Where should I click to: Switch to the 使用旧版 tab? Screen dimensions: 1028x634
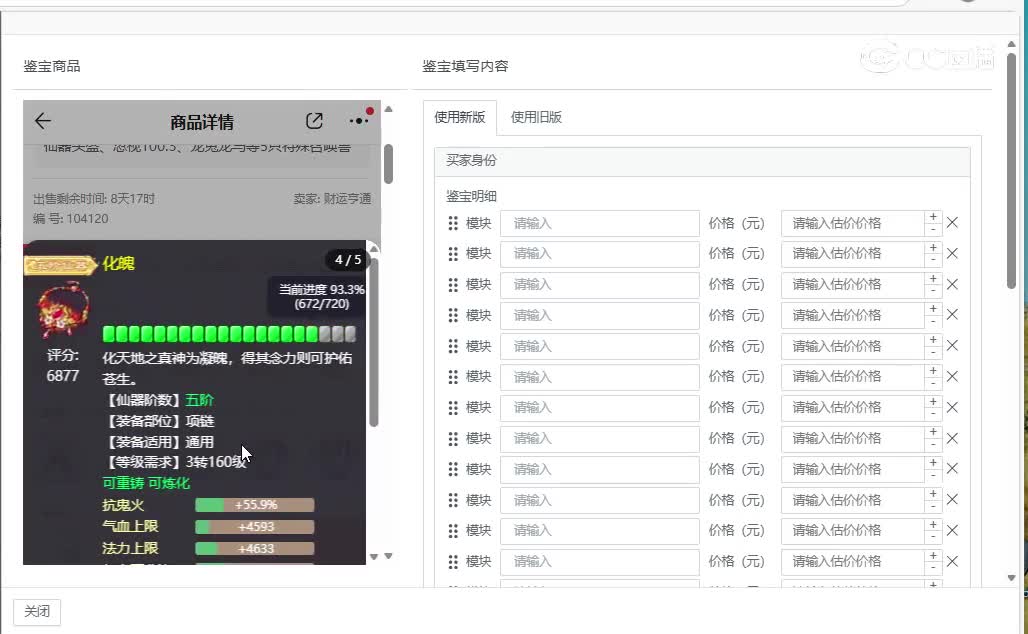tap(536, 117)
